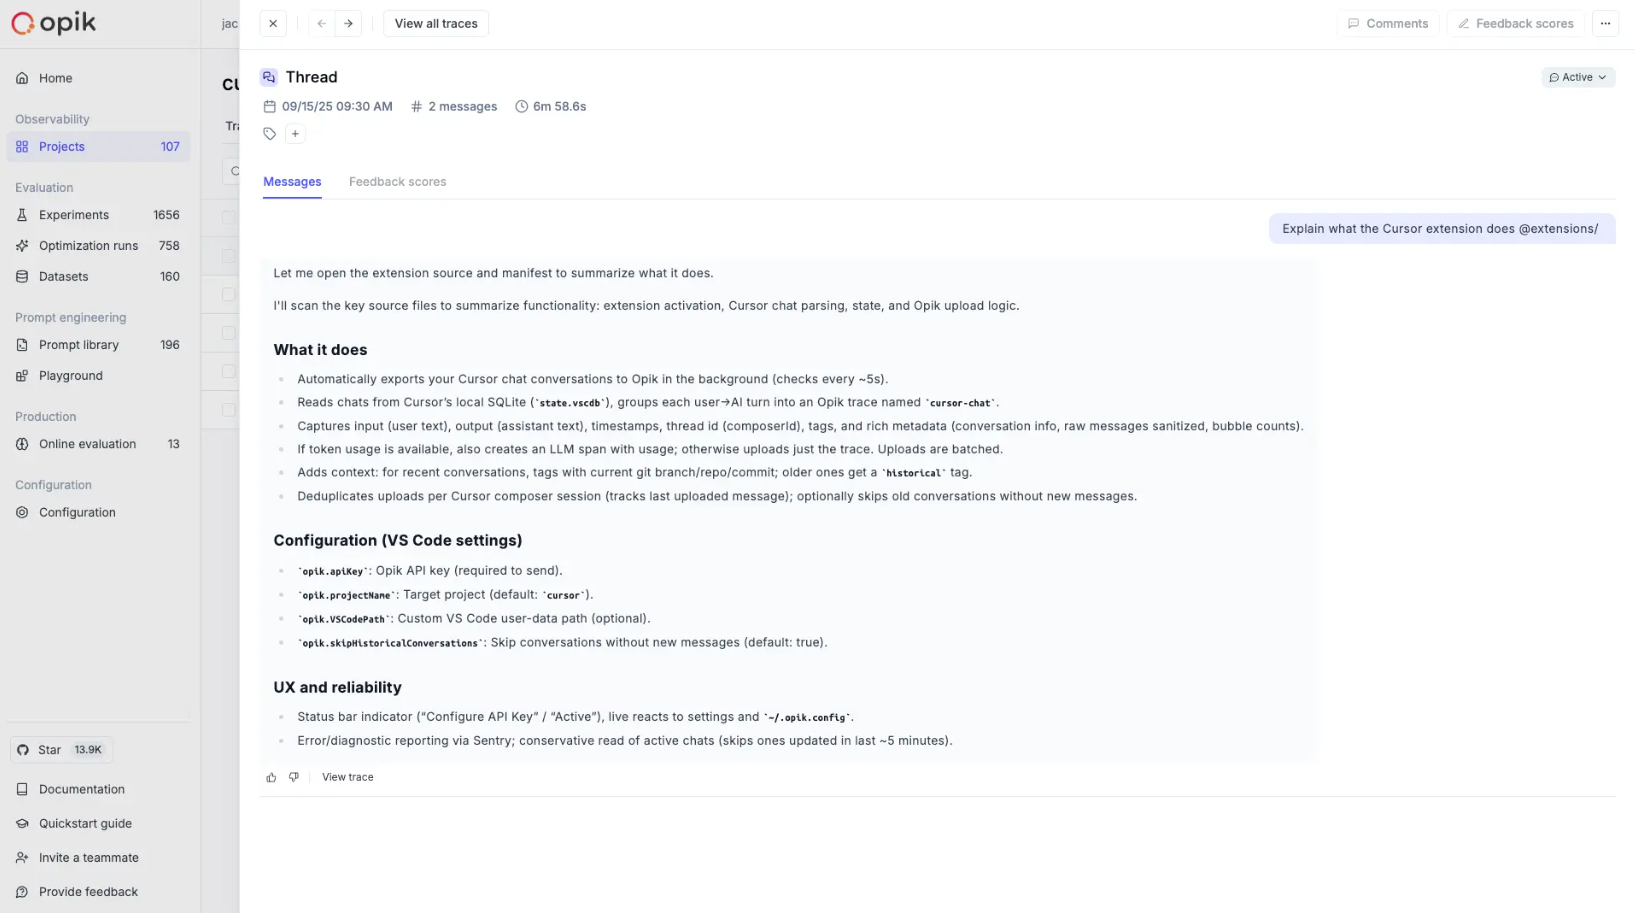1635x913 pixels.
Task: Click the user message bubble
Action: (1441, 229)
